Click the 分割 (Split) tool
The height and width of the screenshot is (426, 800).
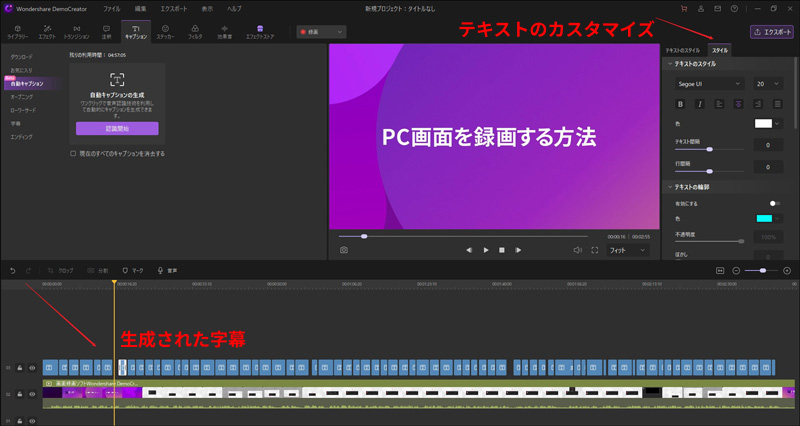point(97,270)
